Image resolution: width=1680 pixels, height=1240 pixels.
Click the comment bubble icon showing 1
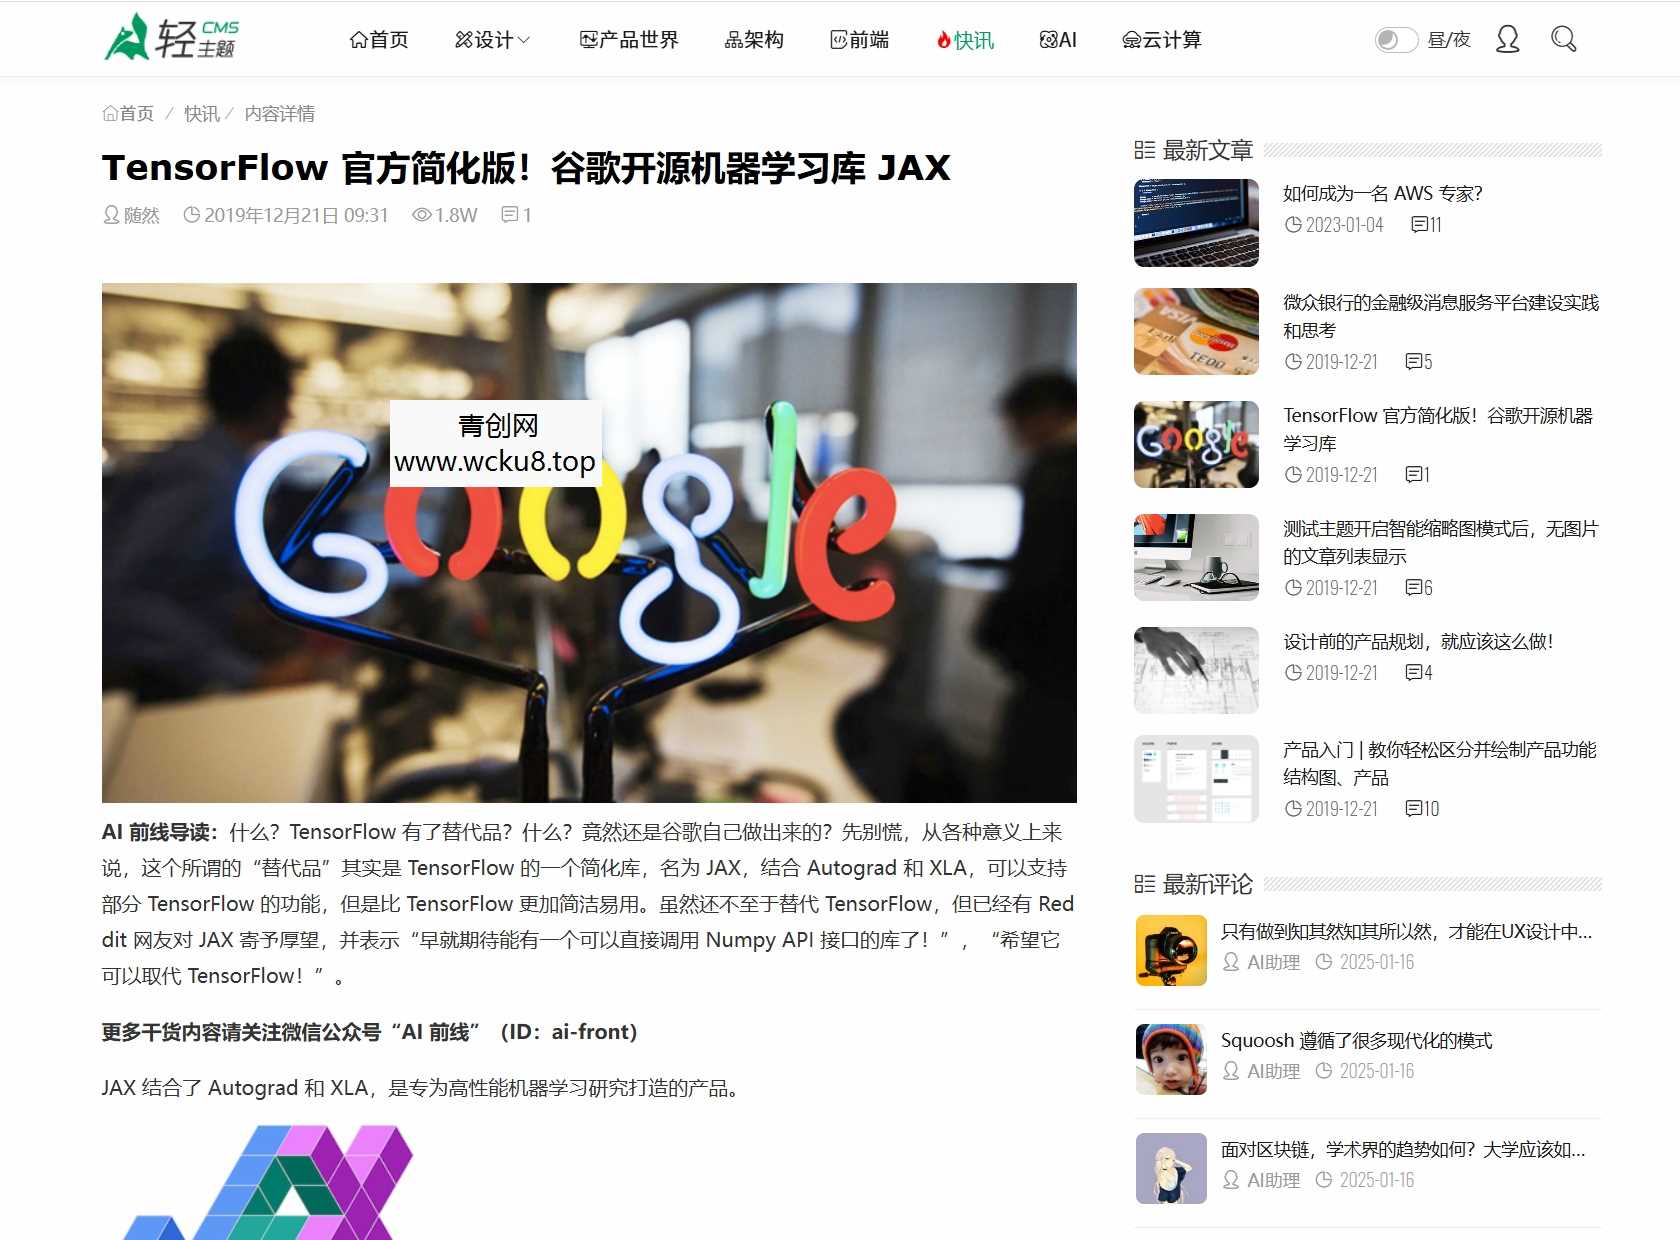coord(508,214)
